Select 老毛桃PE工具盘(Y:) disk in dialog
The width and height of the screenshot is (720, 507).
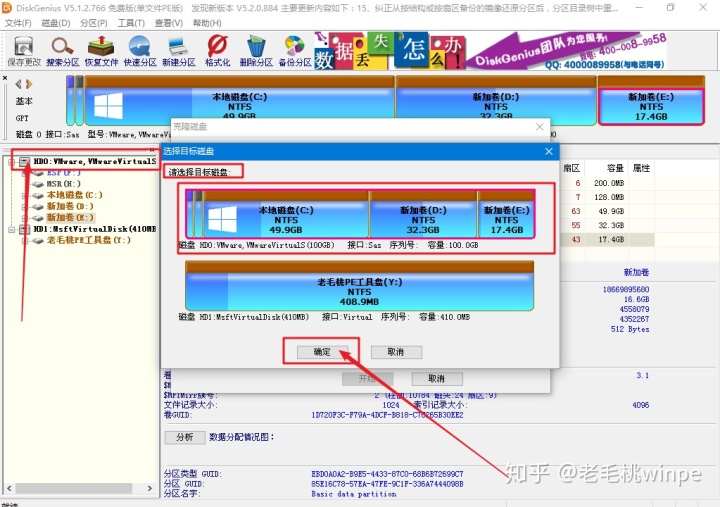click(x=359, y=286)
